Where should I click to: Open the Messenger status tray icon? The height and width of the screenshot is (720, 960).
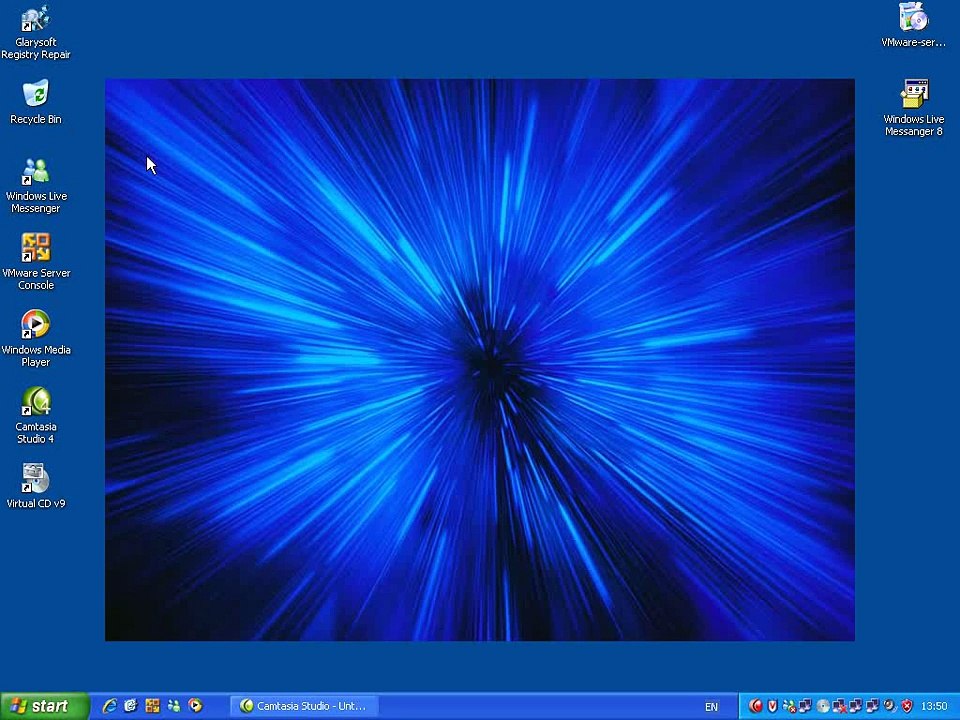(789, 707)
